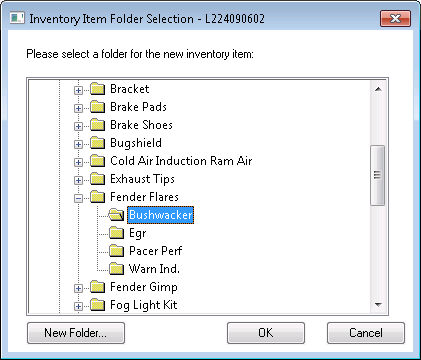Select the Pacer Perf subfolder label
Image resolution: width=421 pixels, height=360 pixels.
[x=155, y=251]
